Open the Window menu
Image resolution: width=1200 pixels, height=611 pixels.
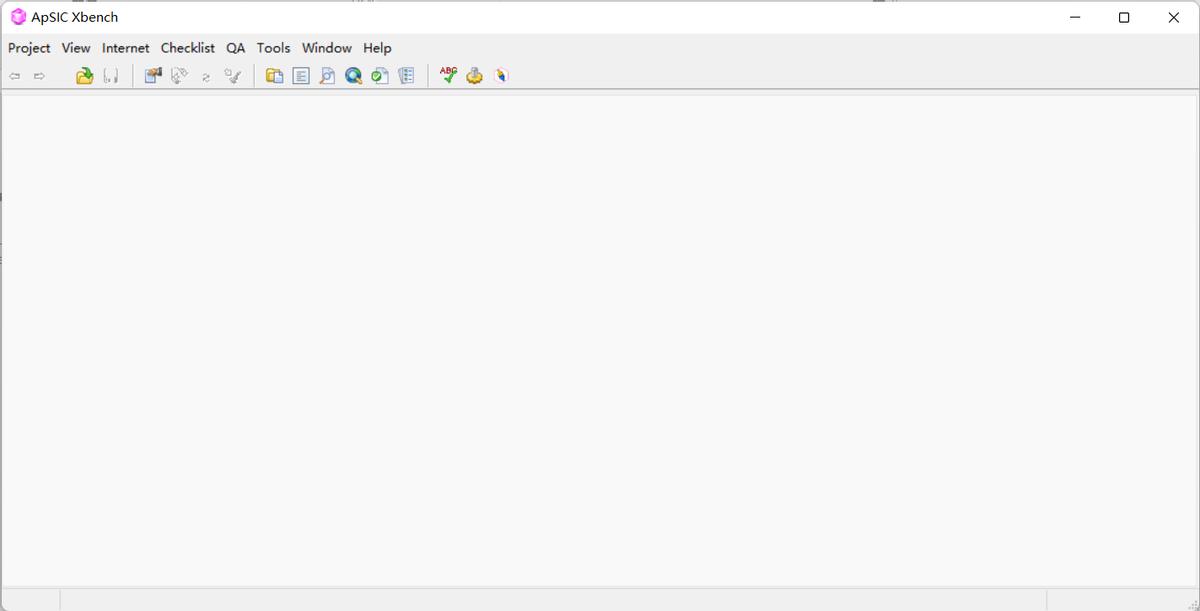click(327, 48)
